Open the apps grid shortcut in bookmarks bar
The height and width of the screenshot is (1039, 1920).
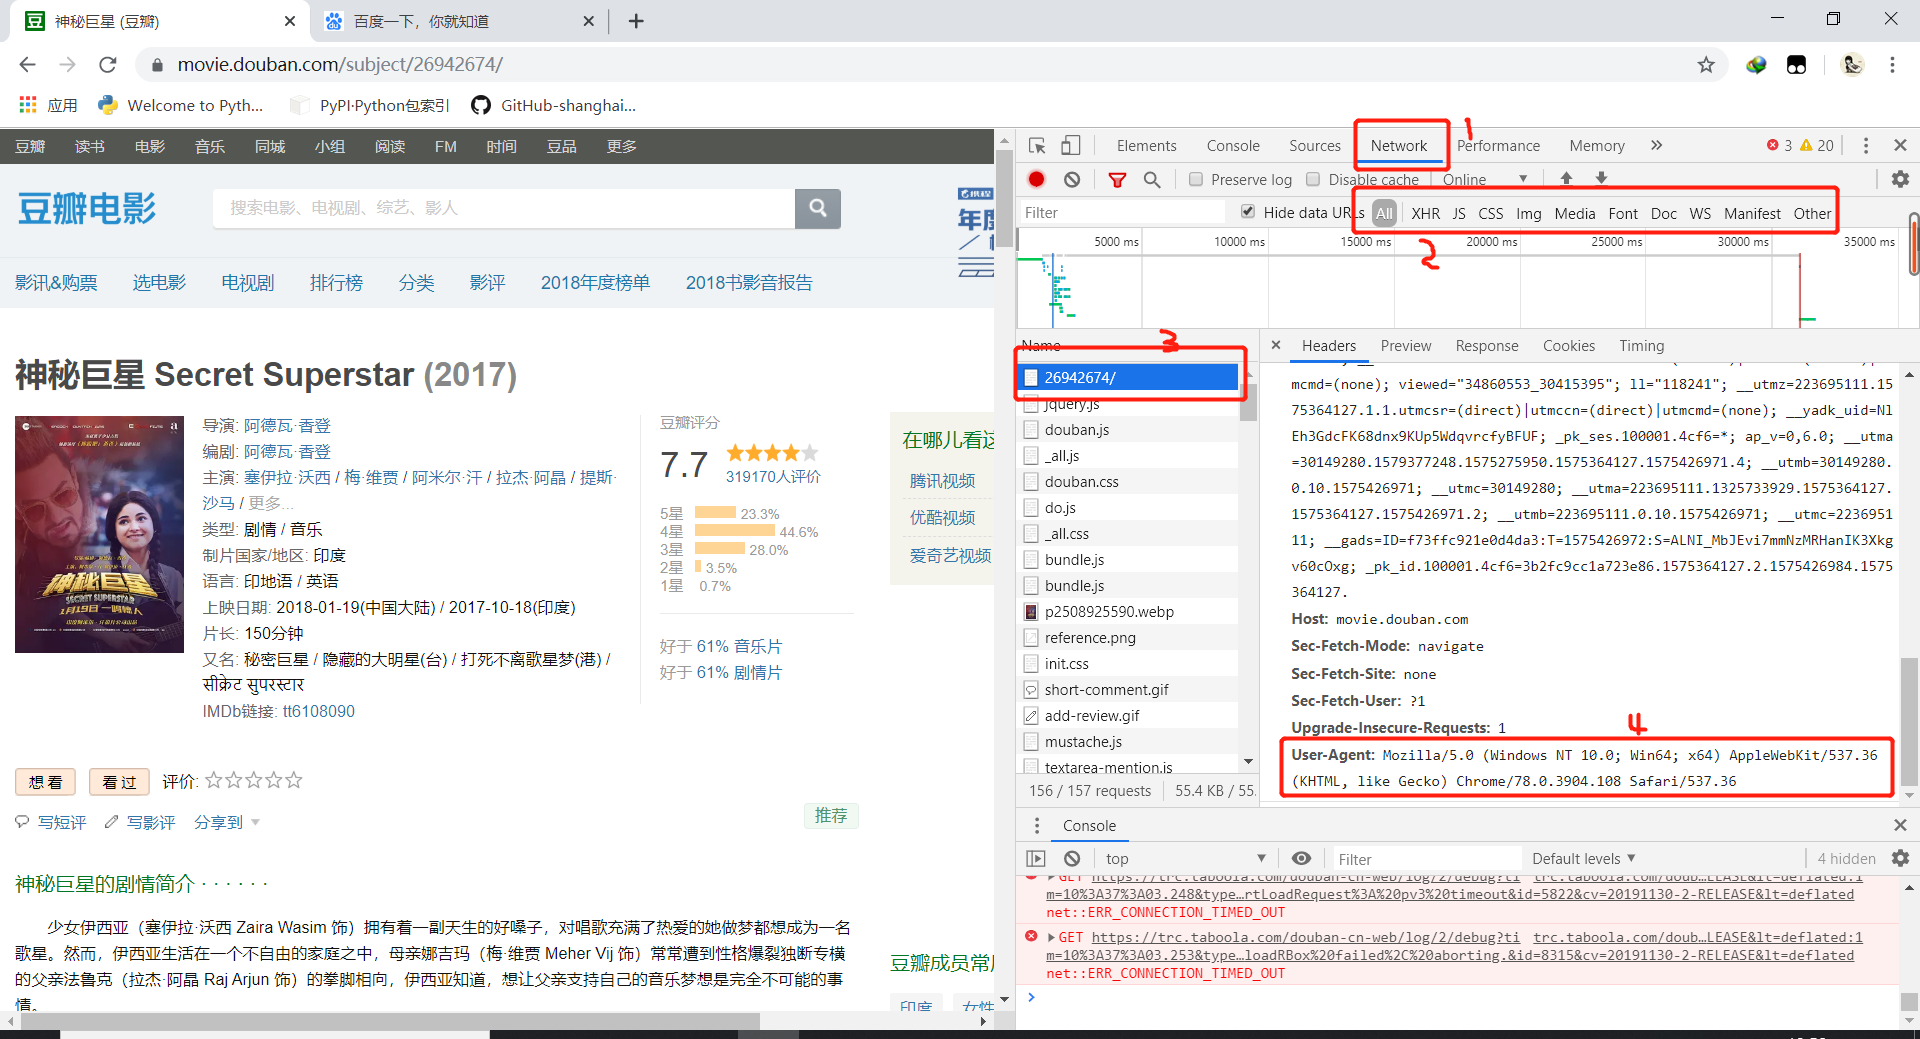(47, 105)
